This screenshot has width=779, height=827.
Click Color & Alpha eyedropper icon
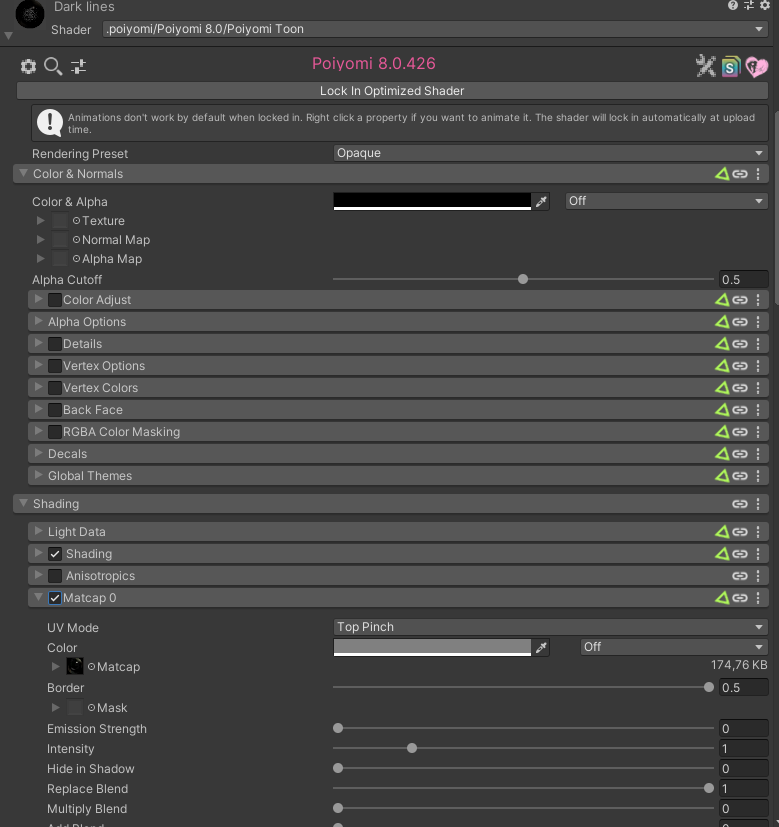541,201
